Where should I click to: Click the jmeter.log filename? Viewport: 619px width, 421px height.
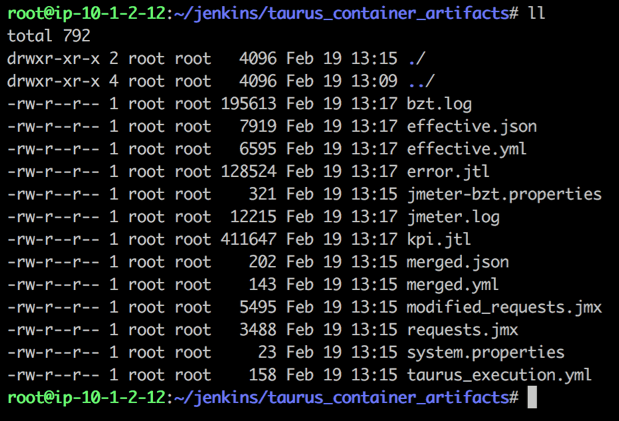pyautogui.click(x=453, y=217)
